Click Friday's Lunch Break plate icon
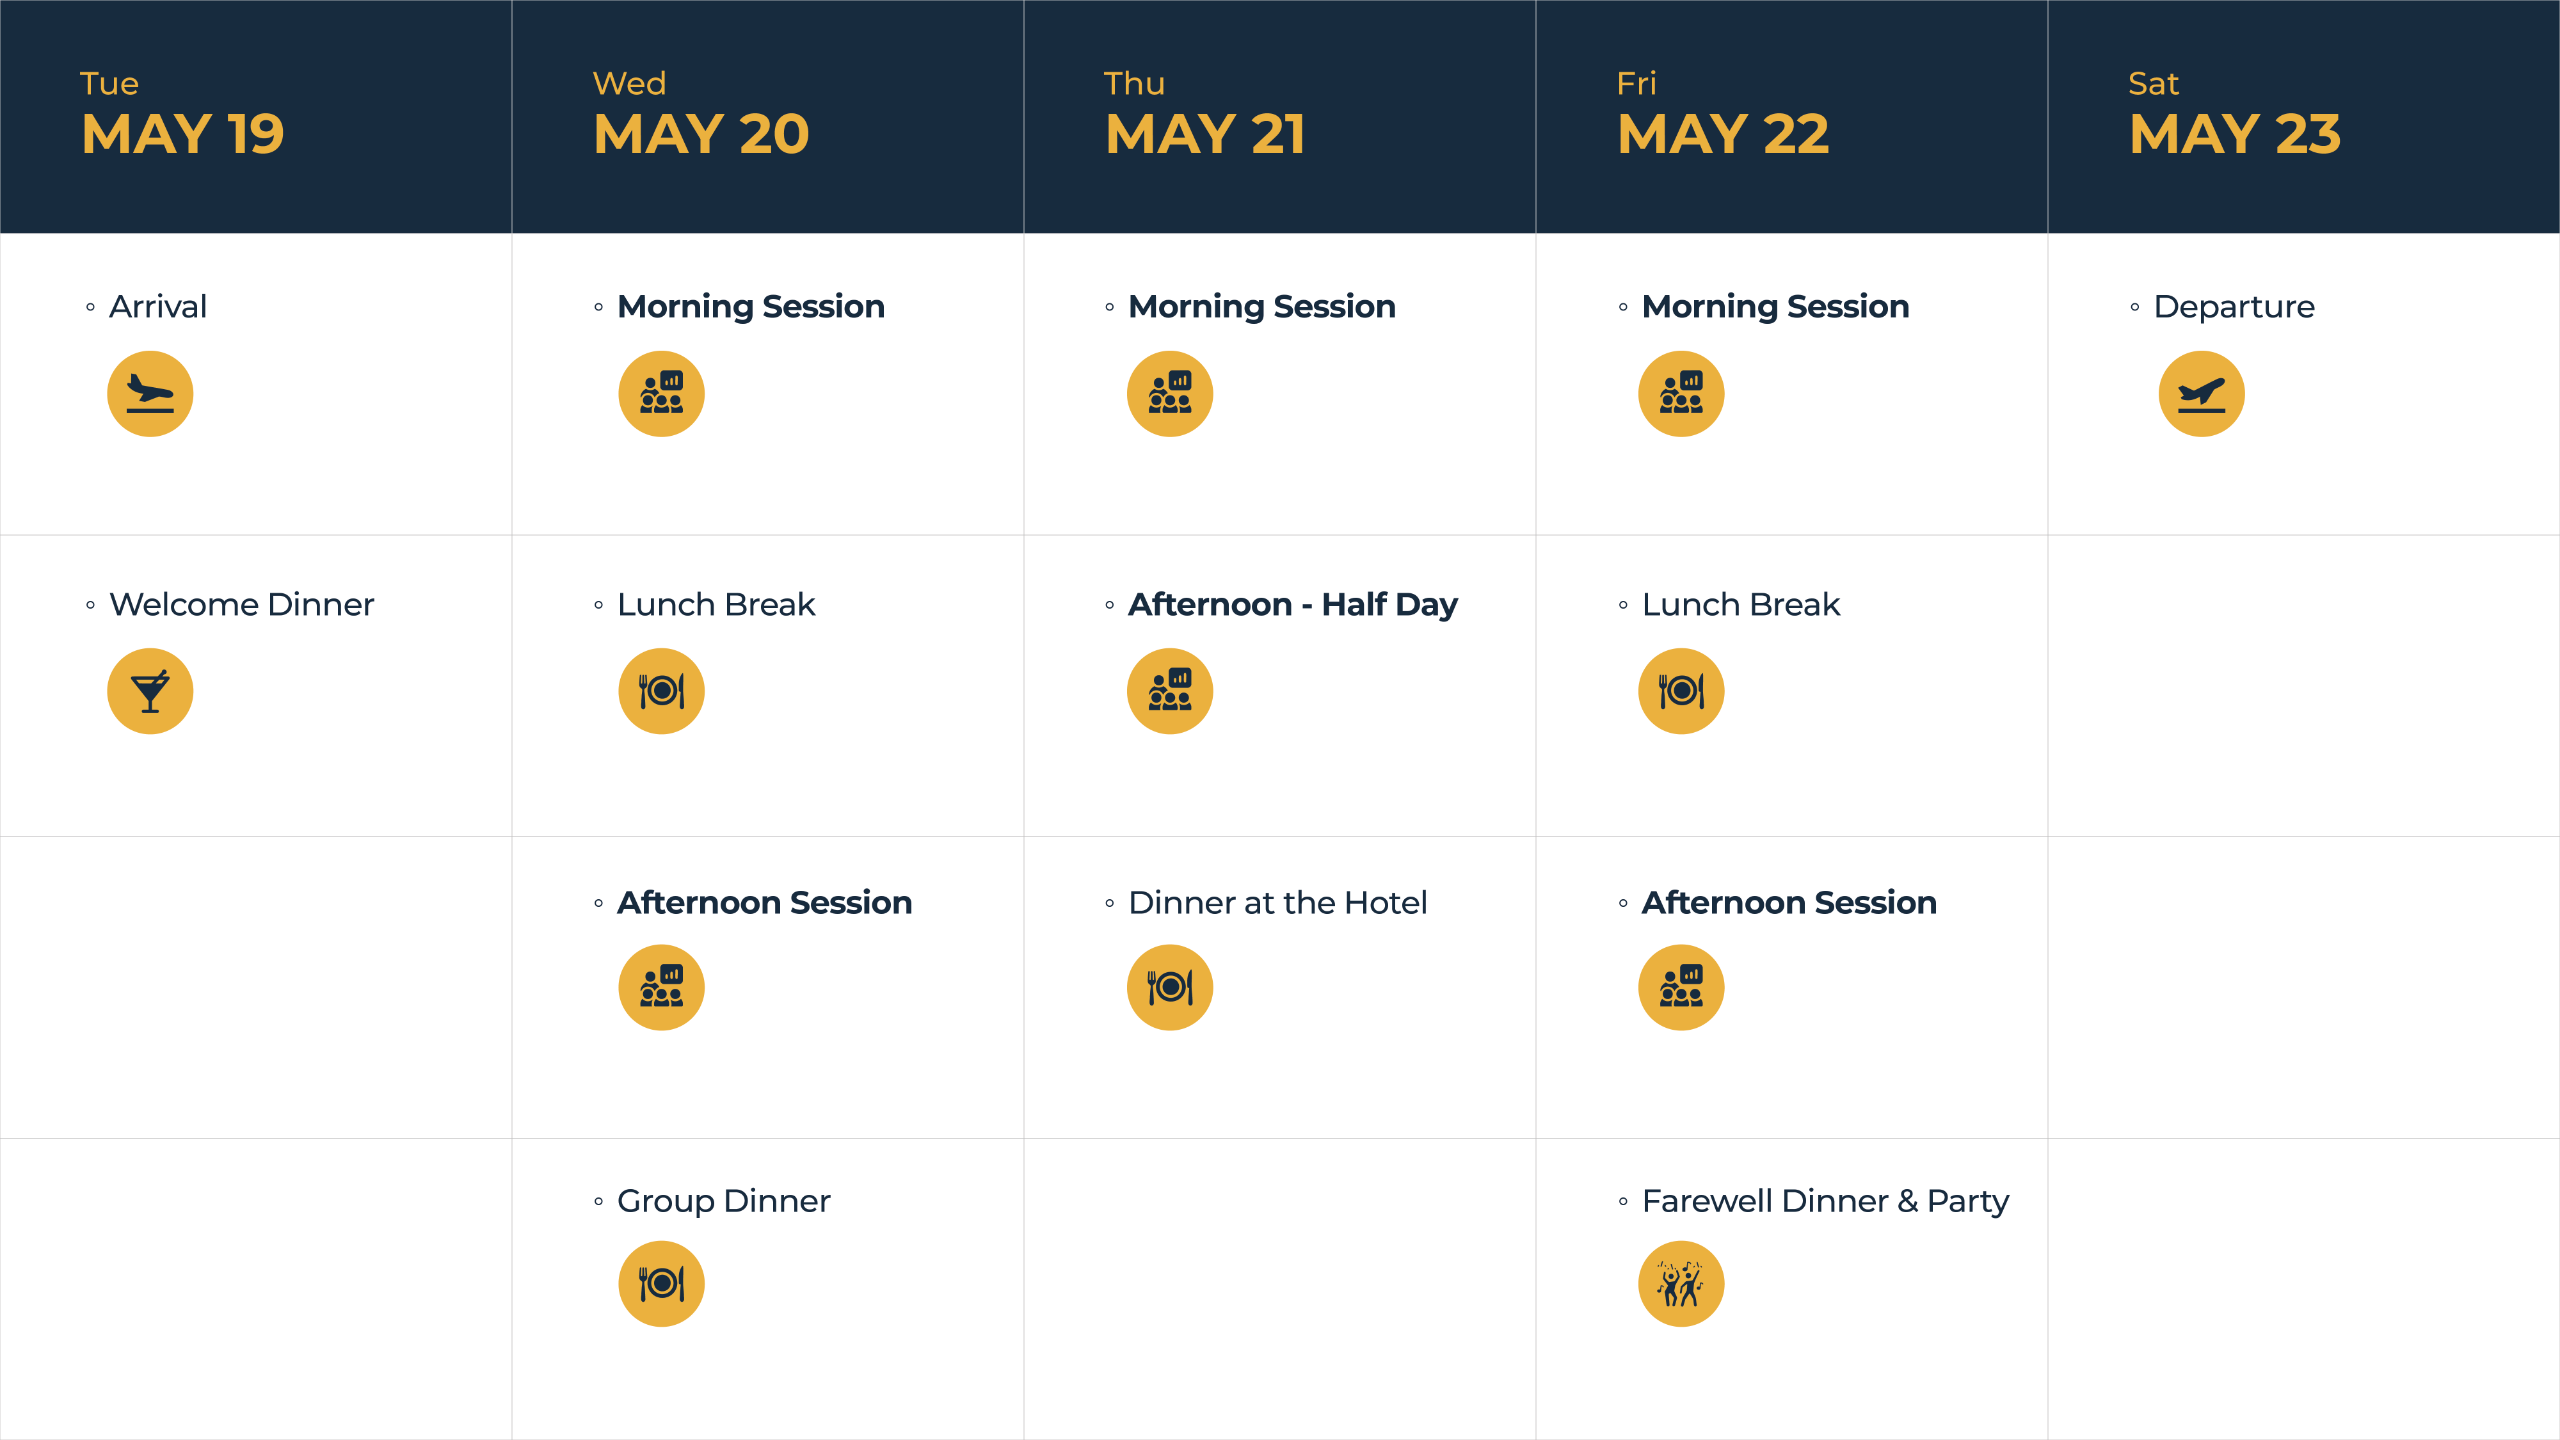The height and width of the screenshot is (1440, 2560). tap(1681, 691)
